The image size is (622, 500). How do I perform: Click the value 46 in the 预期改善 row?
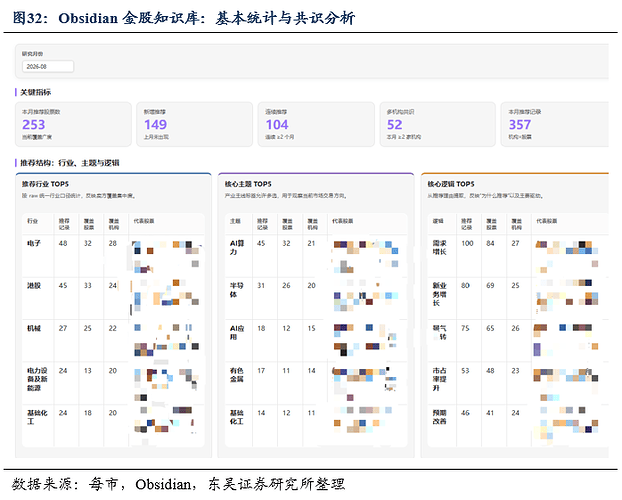pyautogui.click(x=465, y=413)
